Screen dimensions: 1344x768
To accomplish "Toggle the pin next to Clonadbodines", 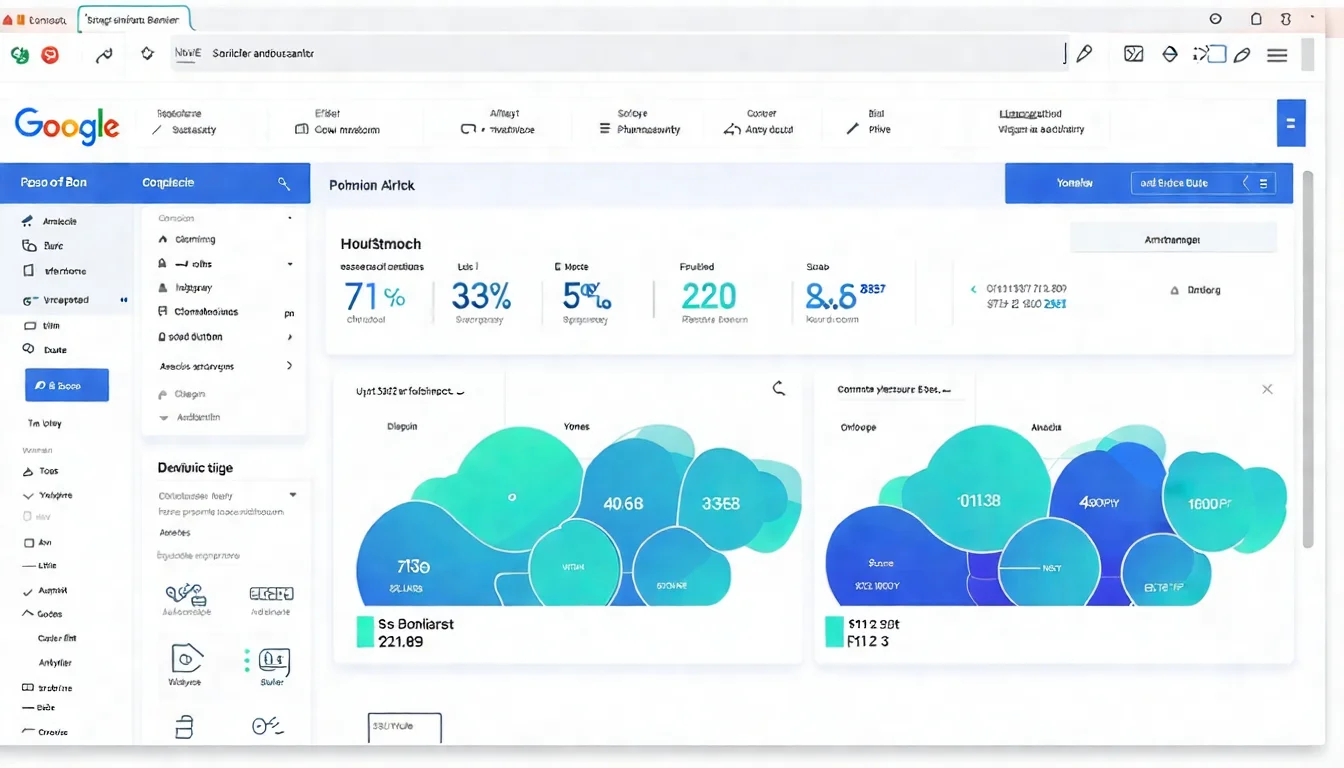I will coord(289,312).
